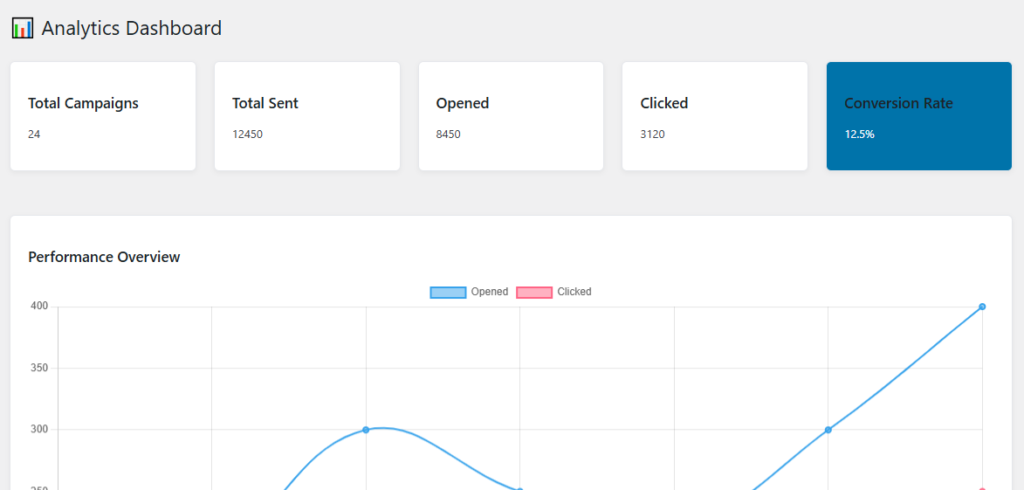Hide the Opened series via legend label
This screenshot has height=490, width=1024.
pyautogui.click(x=489, y=292)
